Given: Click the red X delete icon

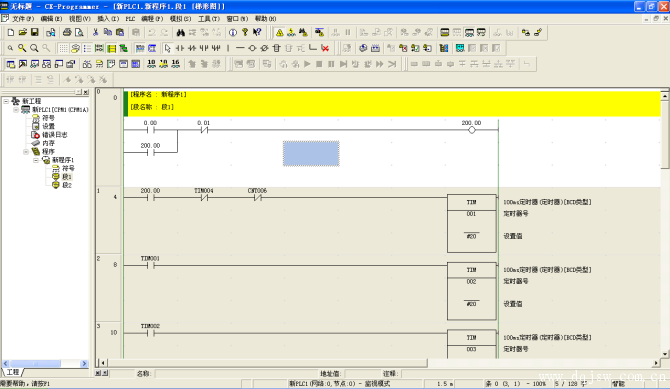Looking at the screenshot, I should coord(325,48).
